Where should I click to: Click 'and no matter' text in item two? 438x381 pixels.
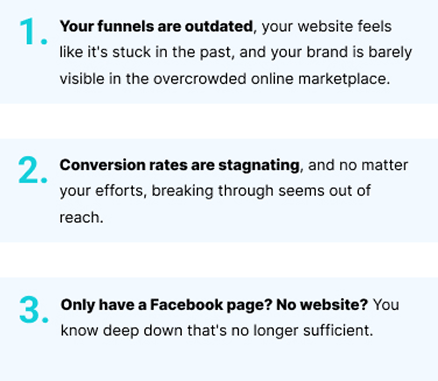pos(358,165)
